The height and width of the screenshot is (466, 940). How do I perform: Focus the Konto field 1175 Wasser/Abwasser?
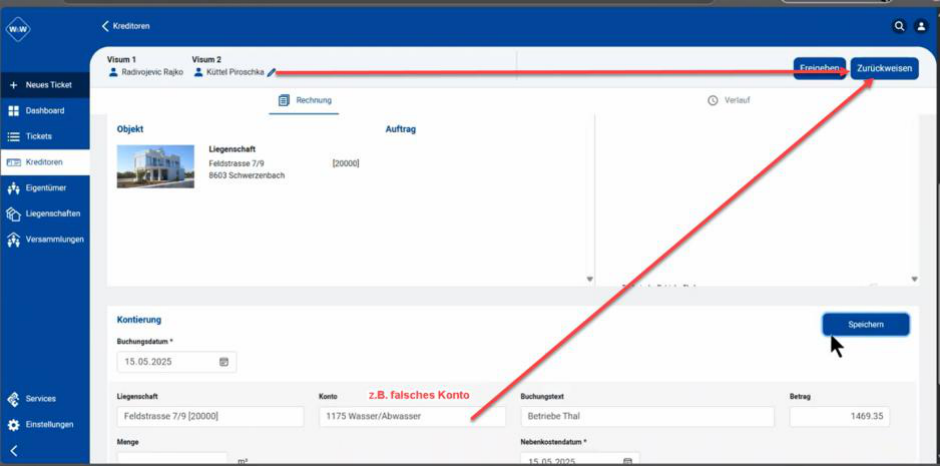[412, 416]
